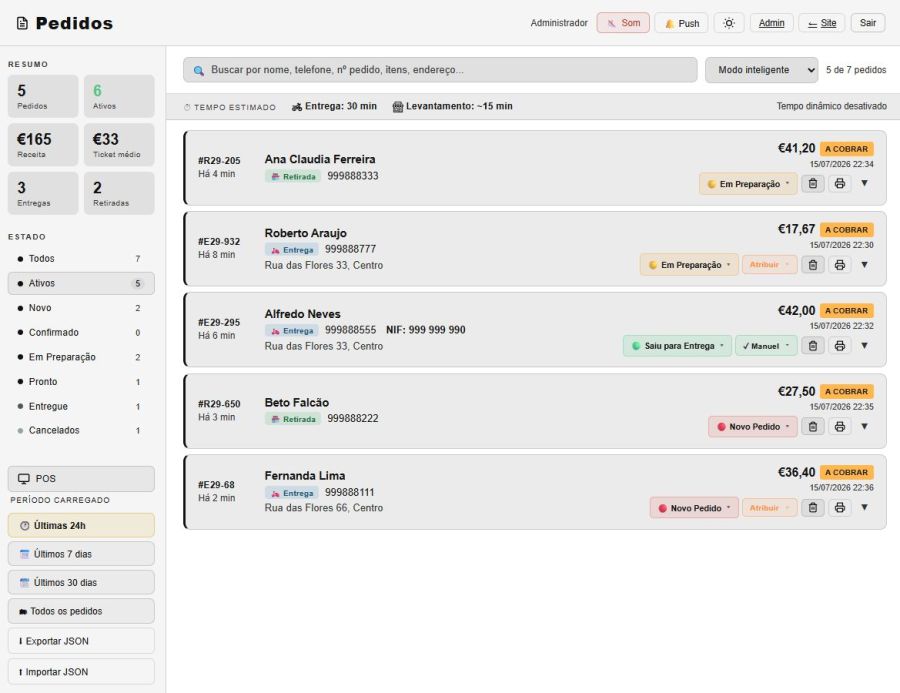Print Beto Falcão order
The height and width of the screenshot is (693, 900).
[x=840, y=427]
